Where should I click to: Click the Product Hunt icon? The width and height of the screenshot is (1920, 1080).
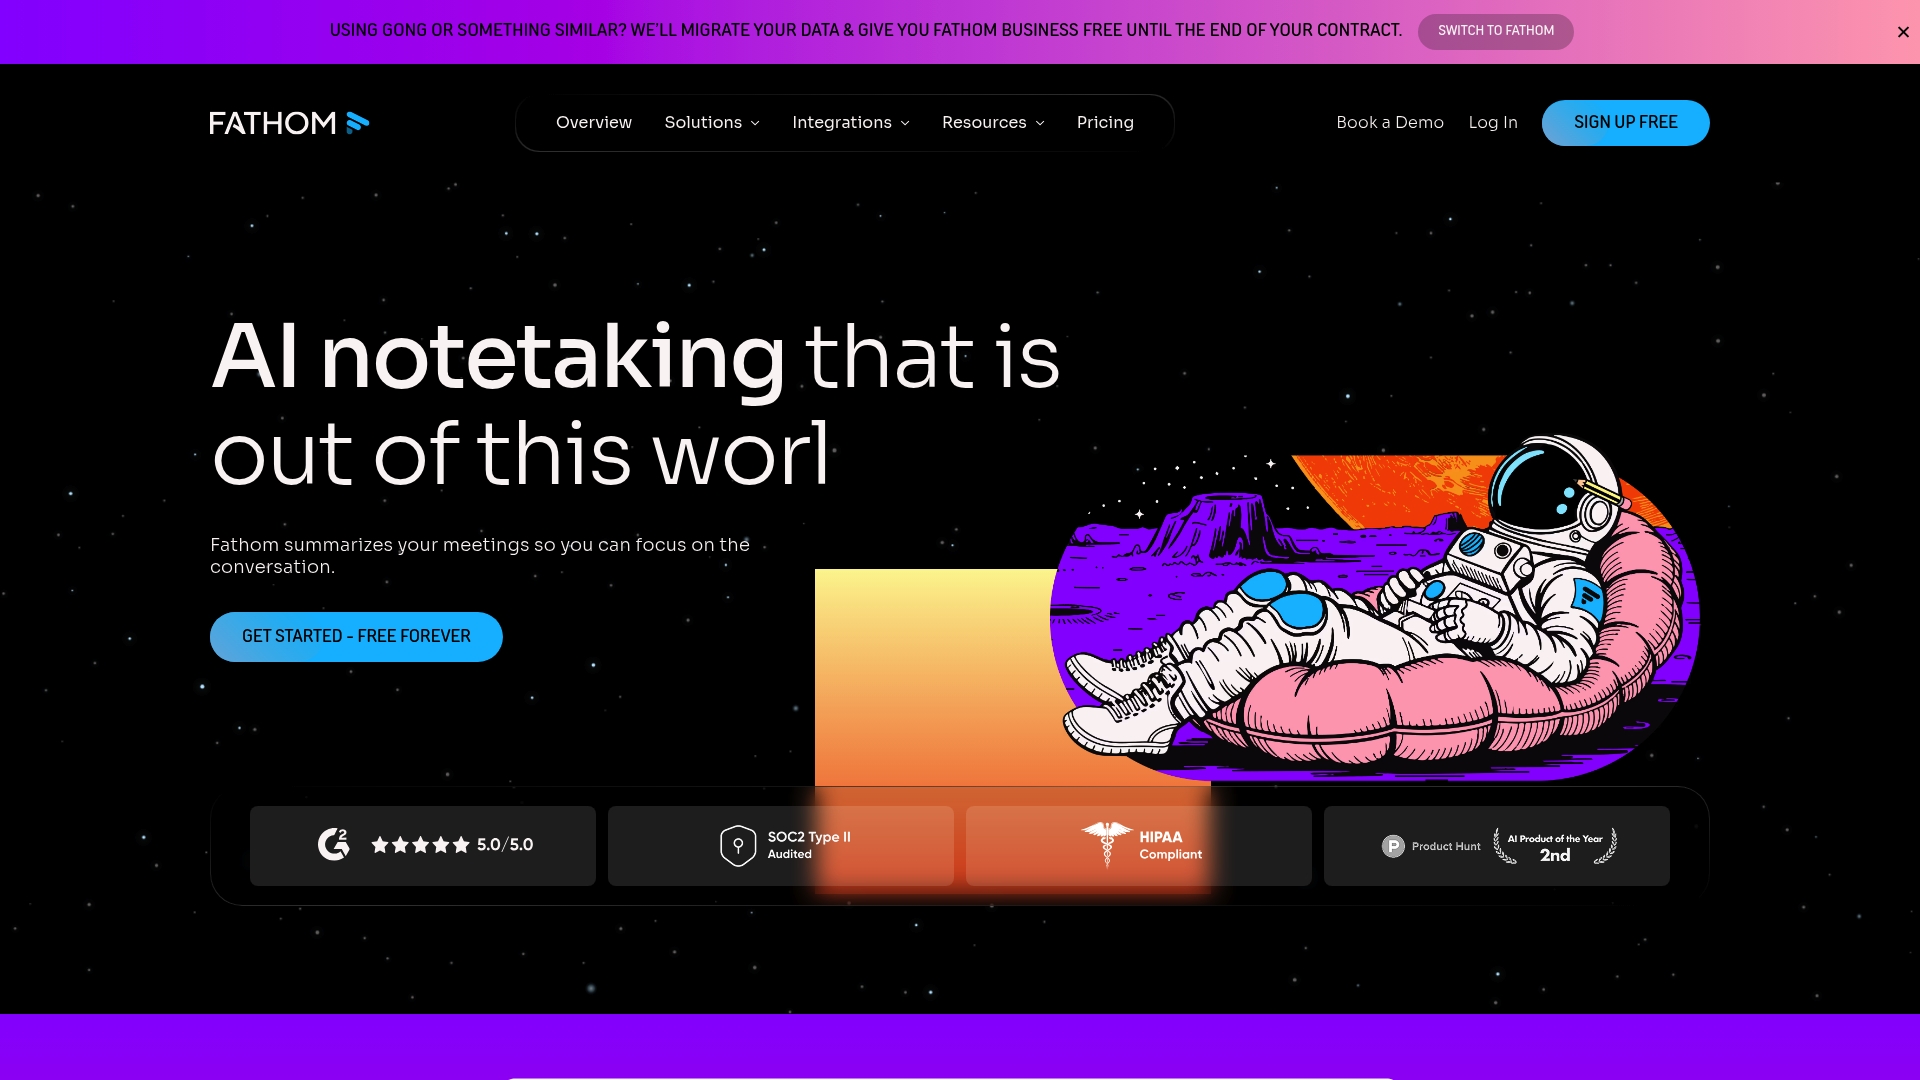[1392, 845]
